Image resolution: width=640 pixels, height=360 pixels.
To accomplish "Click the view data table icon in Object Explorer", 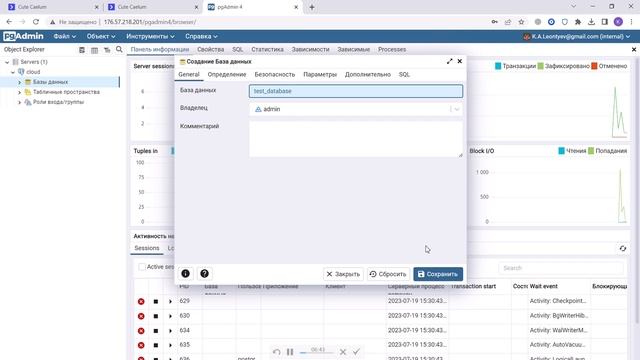I will point(94,50).
